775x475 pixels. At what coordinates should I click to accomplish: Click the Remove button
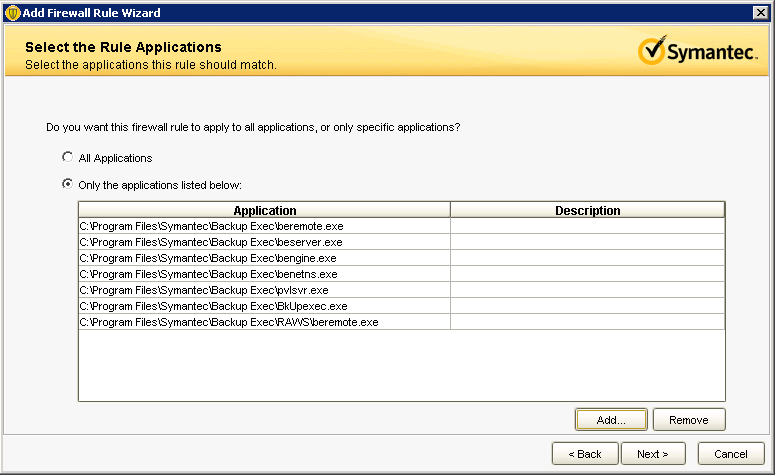[x=689, y=420]
